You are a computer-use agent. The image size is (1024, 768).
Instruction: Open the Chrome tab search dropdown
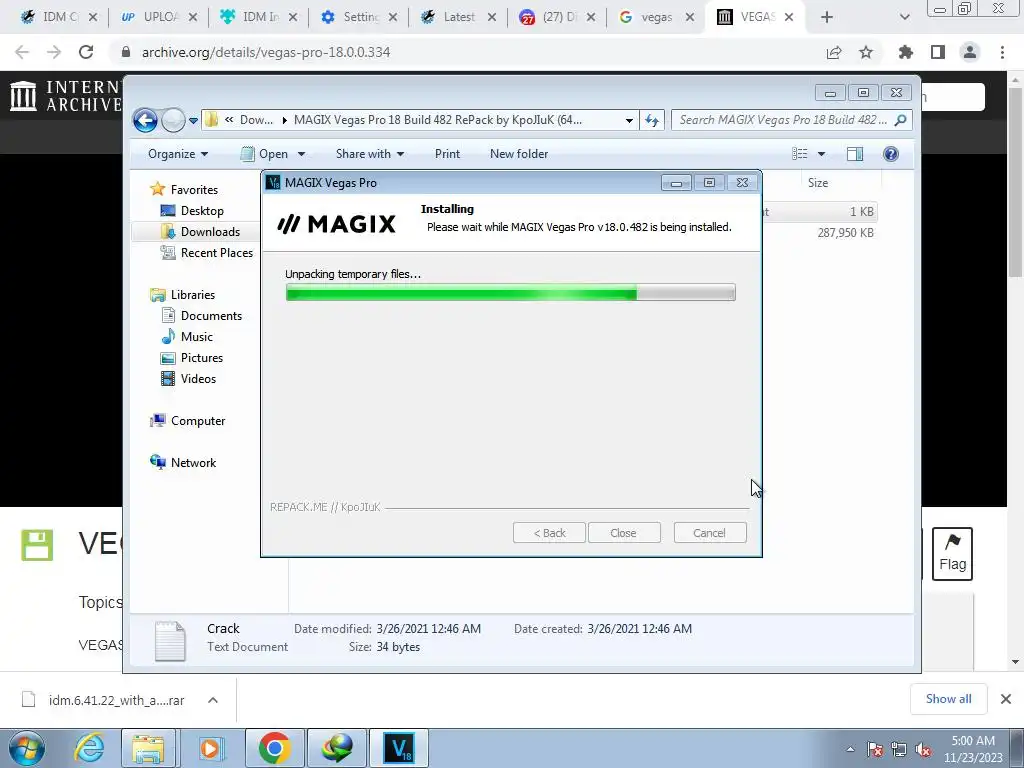(904, 17)
